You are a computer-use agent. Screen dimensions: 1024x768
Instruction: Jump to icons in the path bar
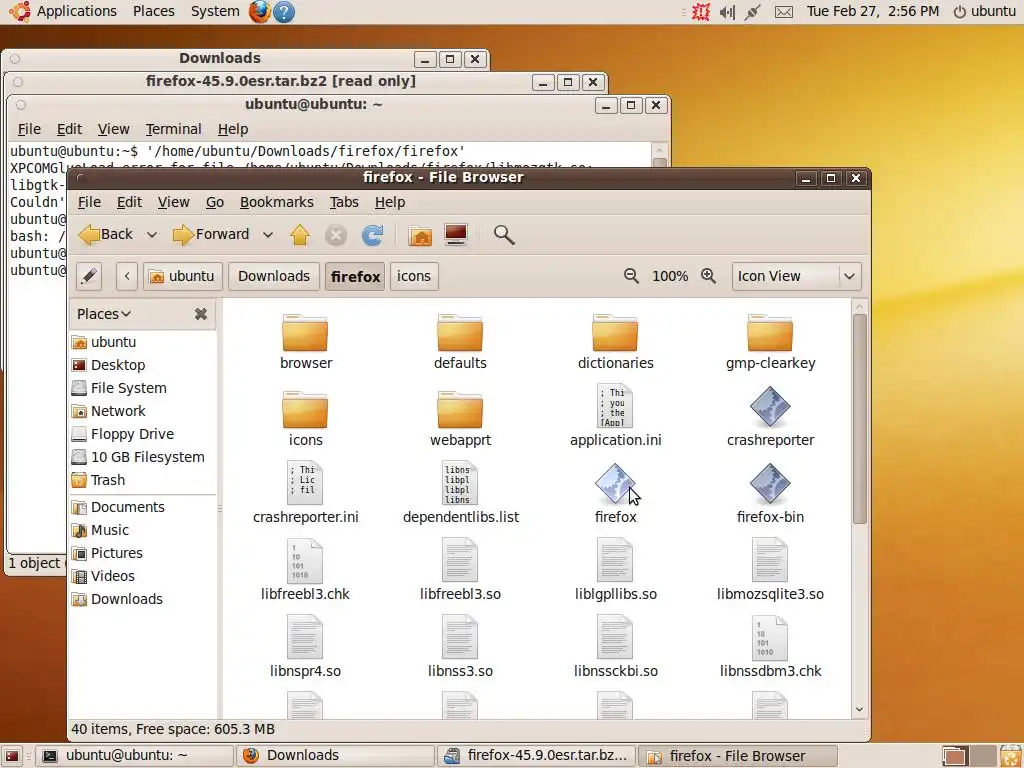(x=413, y=276)
